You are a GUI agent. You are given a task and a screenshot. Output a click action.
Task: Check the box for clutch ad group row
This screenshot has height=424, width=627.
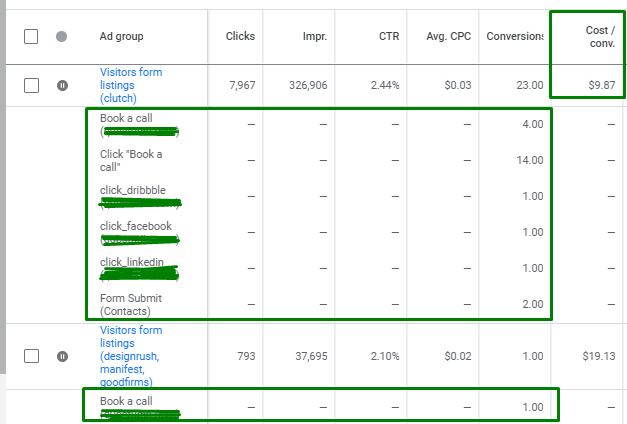(31, 86)
